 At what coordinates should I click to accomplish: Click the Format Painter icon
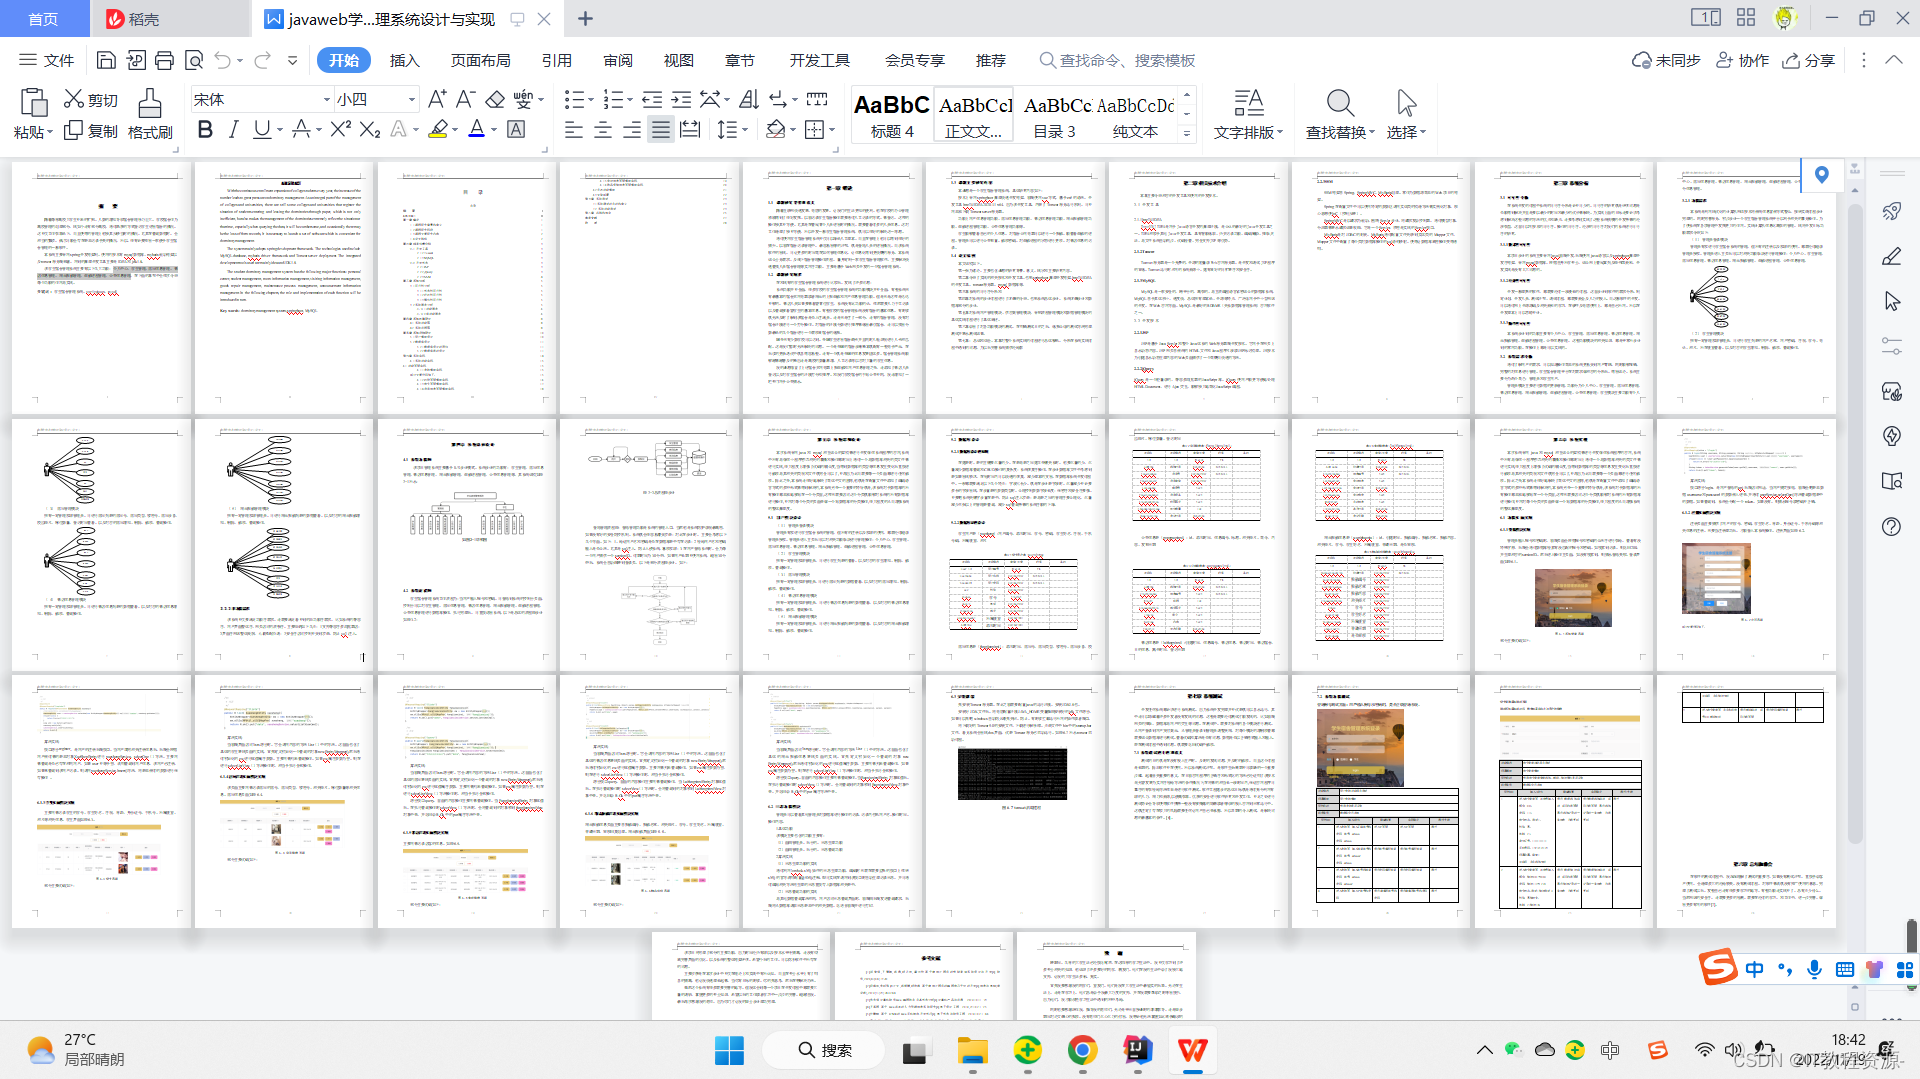coord(150,114)
